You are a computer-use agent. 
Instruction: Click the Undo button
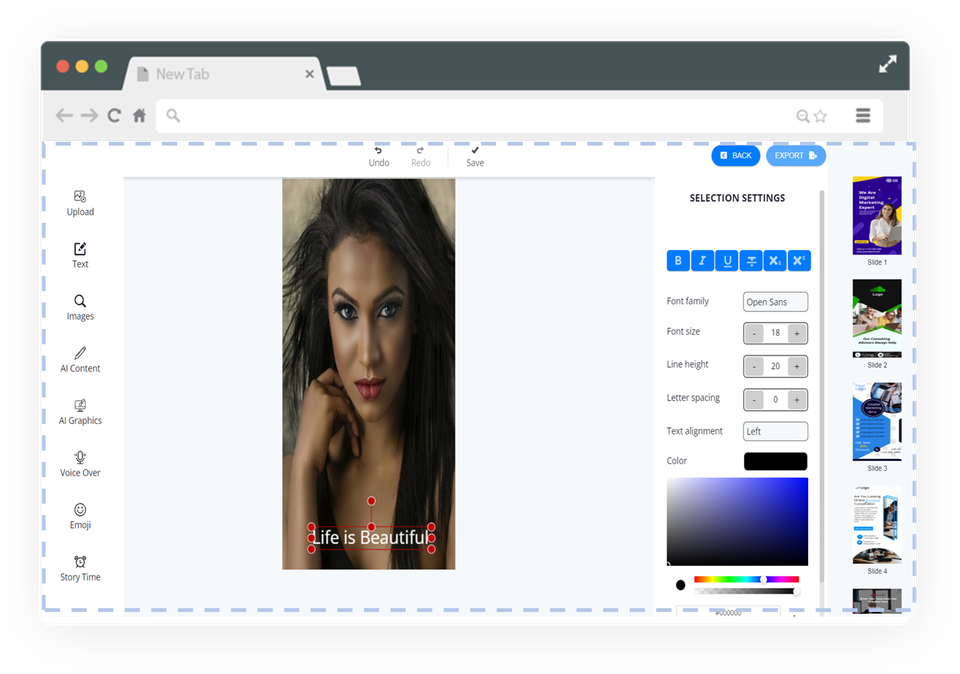coord(379,157)
